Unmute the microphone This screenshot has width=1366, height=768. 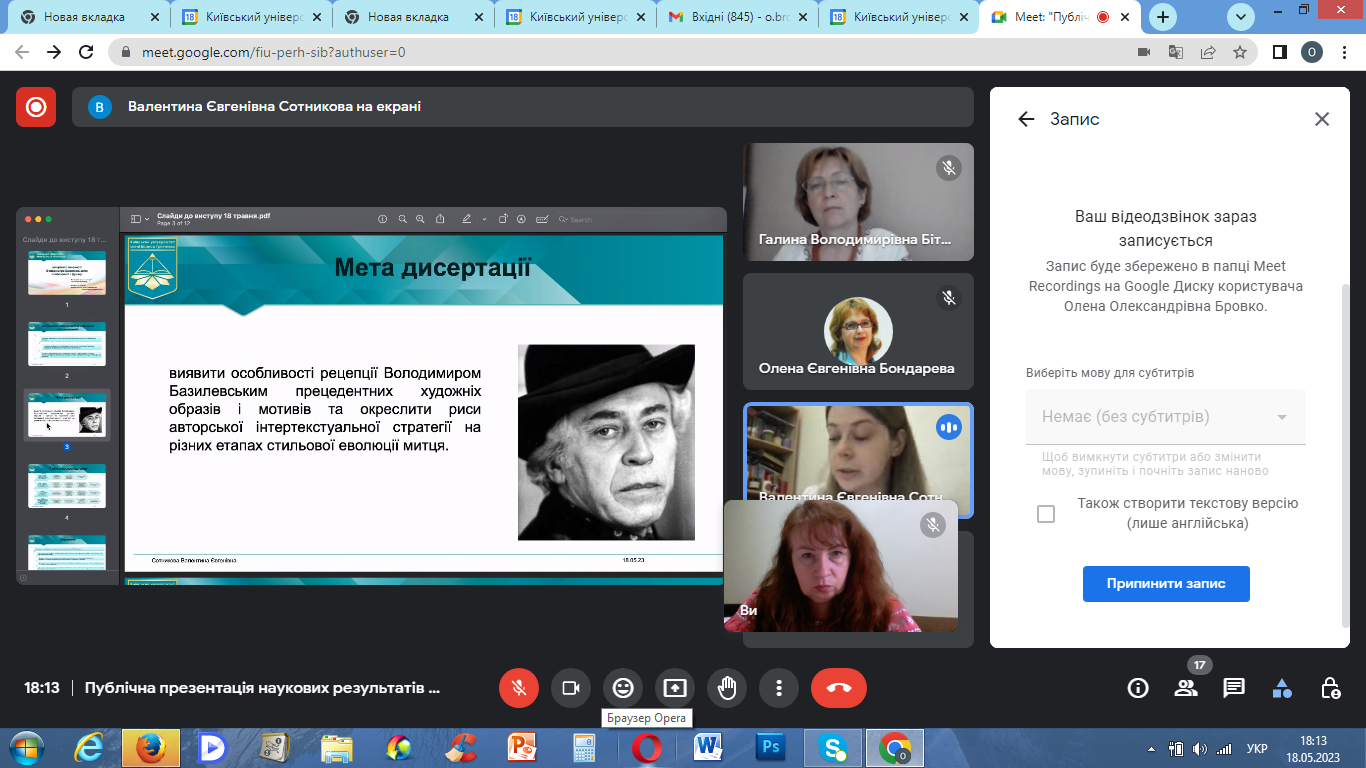[519, 688]
